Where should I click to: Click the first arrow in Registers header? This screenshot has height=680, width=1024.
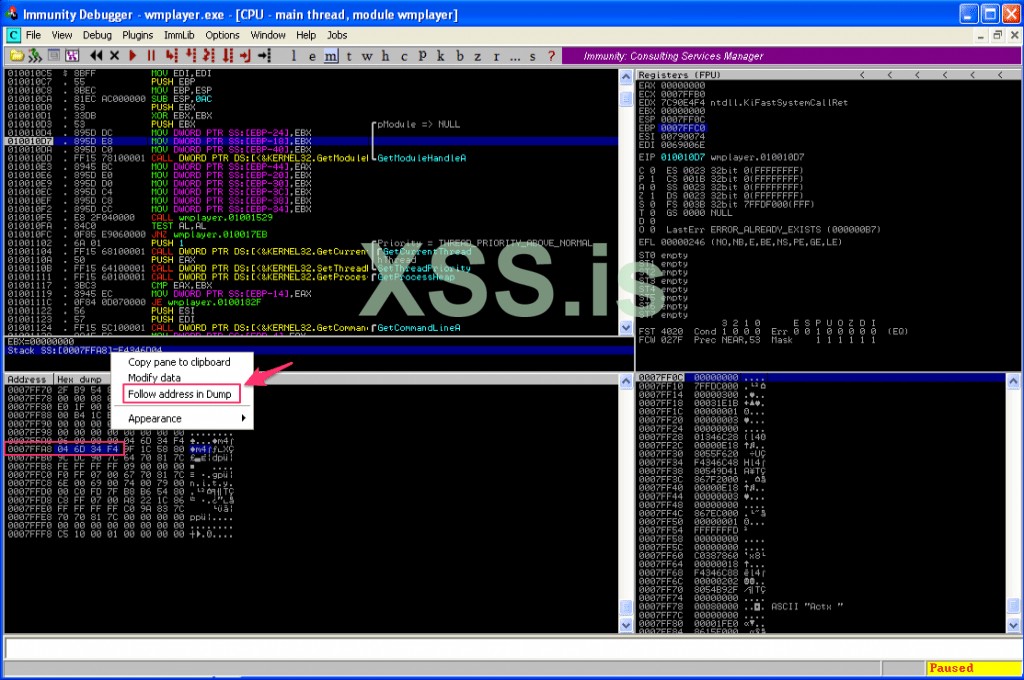click(x=863, y=75)
